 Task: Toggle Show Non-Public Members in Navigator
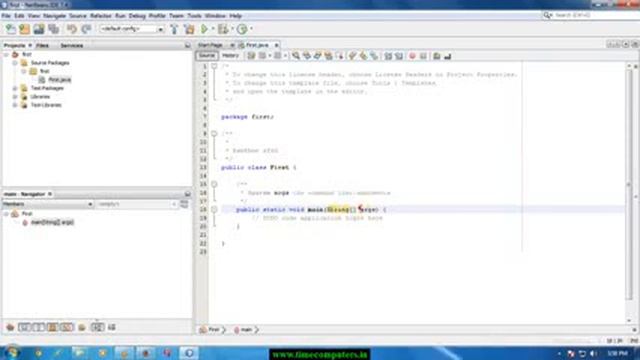[52, 327]
